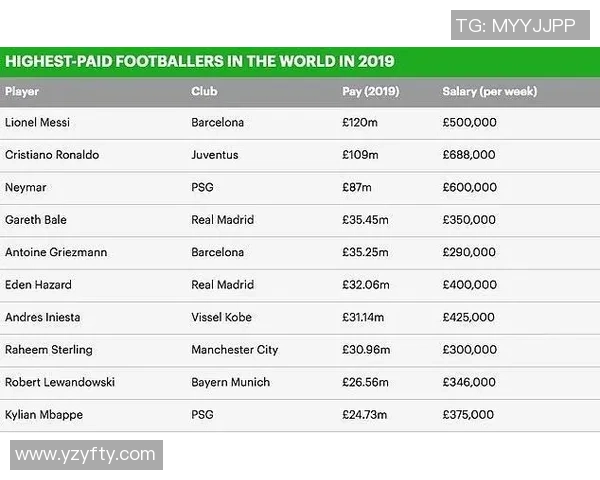Select Eden Hazard's £400,000 weekly salary
The height and width of the screenshot is (480, 600).
point(469,285)
